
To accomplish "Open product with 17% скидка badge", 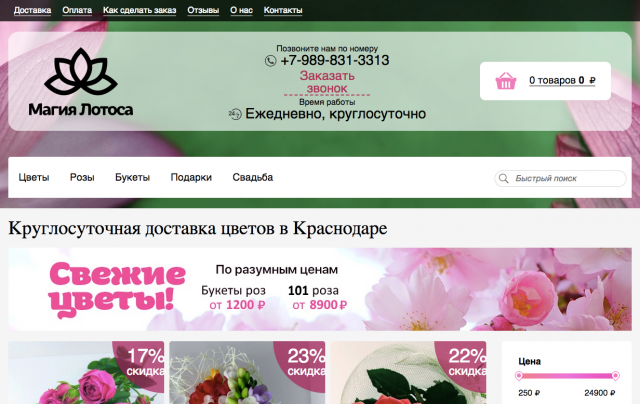I will (86, 373).
